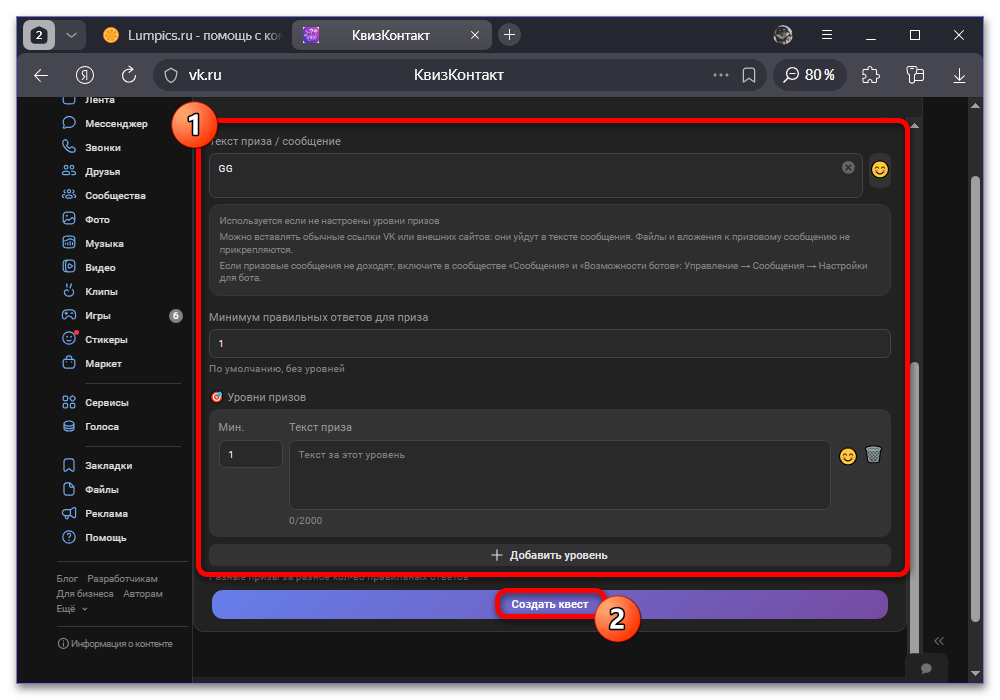Focus the prize text field containing GG
The image size is (1000, 700).
click(x=536, y=175)
